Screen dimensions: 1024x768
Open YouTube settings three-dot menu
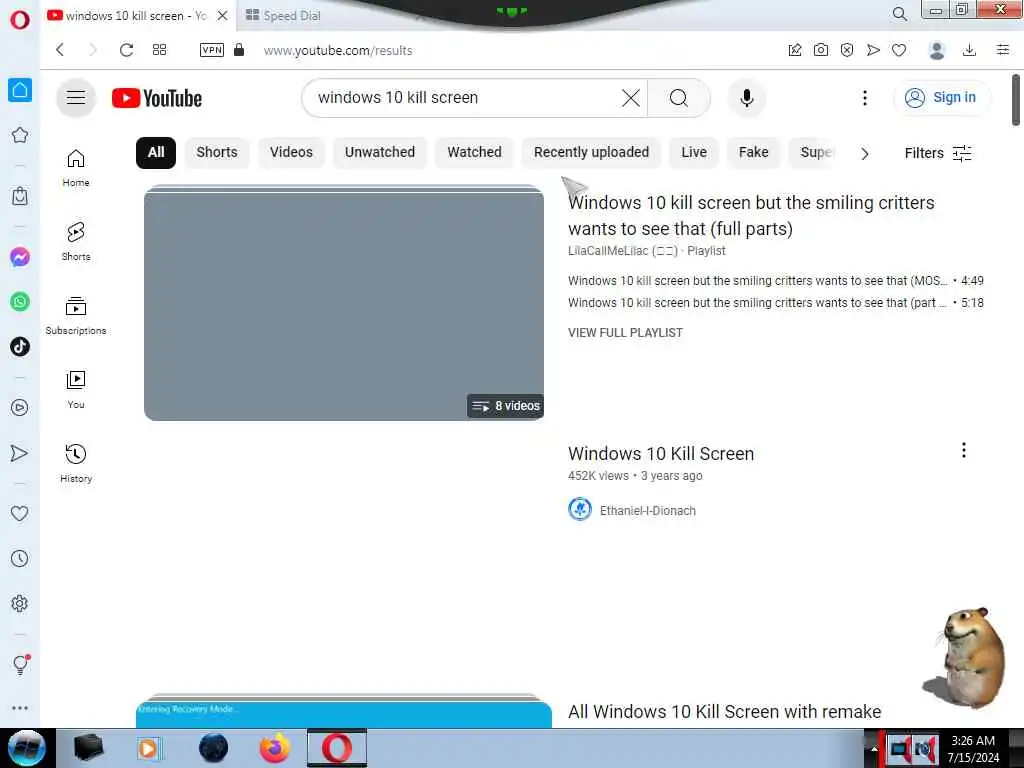(865, 98)
